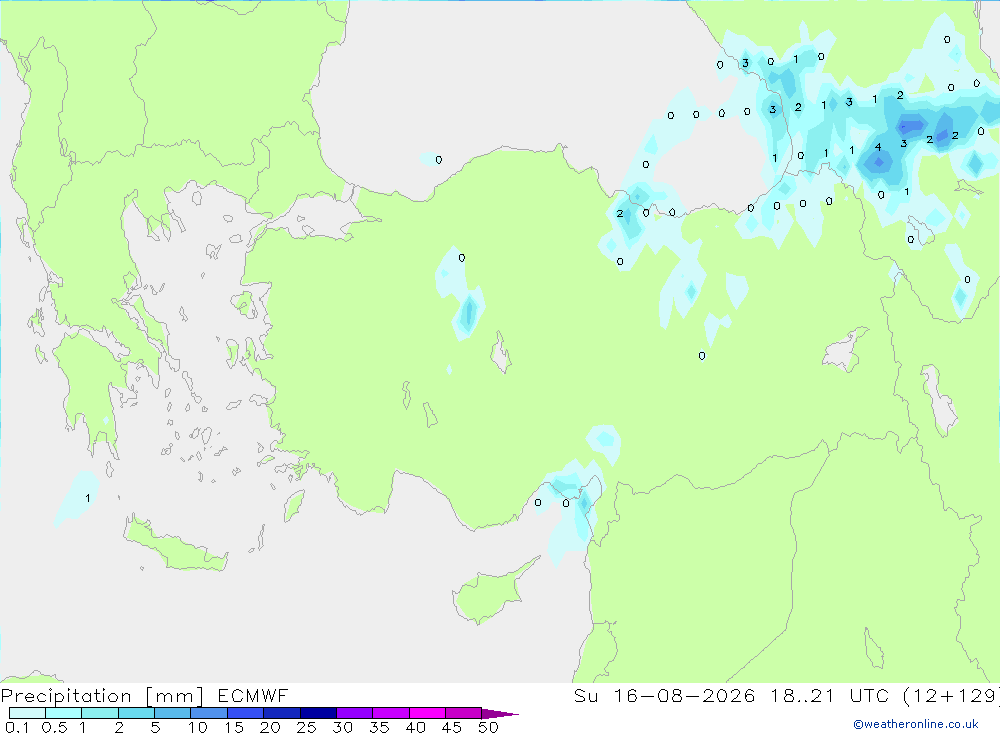Image resolution: width=1000 pixels, height=733 pixels.
Task: Click the '0.1' legend scale label
Action: pos(17,727)
